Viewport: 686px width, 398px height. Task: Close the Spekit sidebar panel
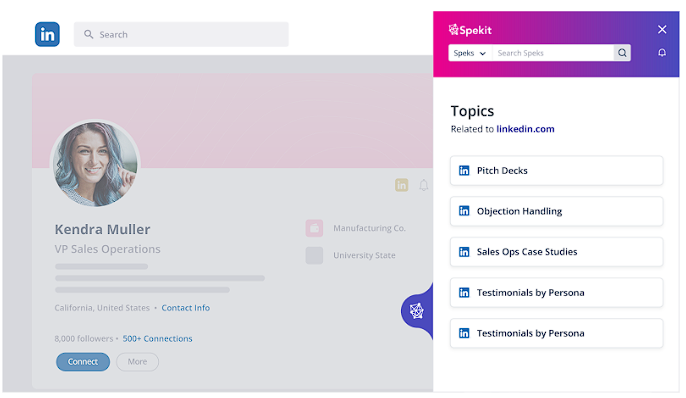click(x=662, y=29)
